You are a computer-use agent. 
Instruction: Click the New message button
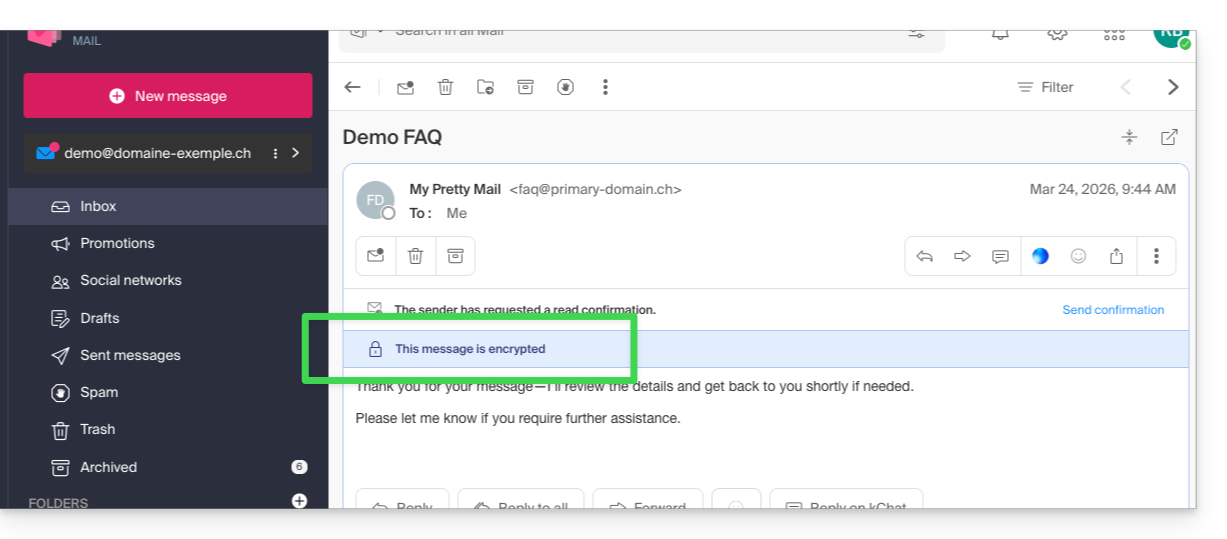[168, 96]
